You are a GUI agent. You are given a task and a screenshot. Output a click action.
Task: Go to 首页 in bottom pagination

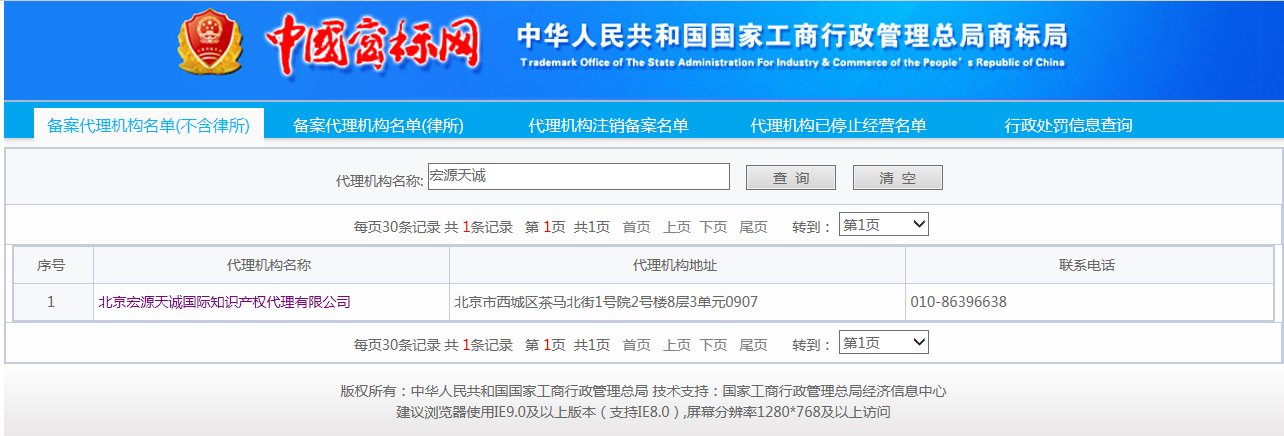pos(636,345)
